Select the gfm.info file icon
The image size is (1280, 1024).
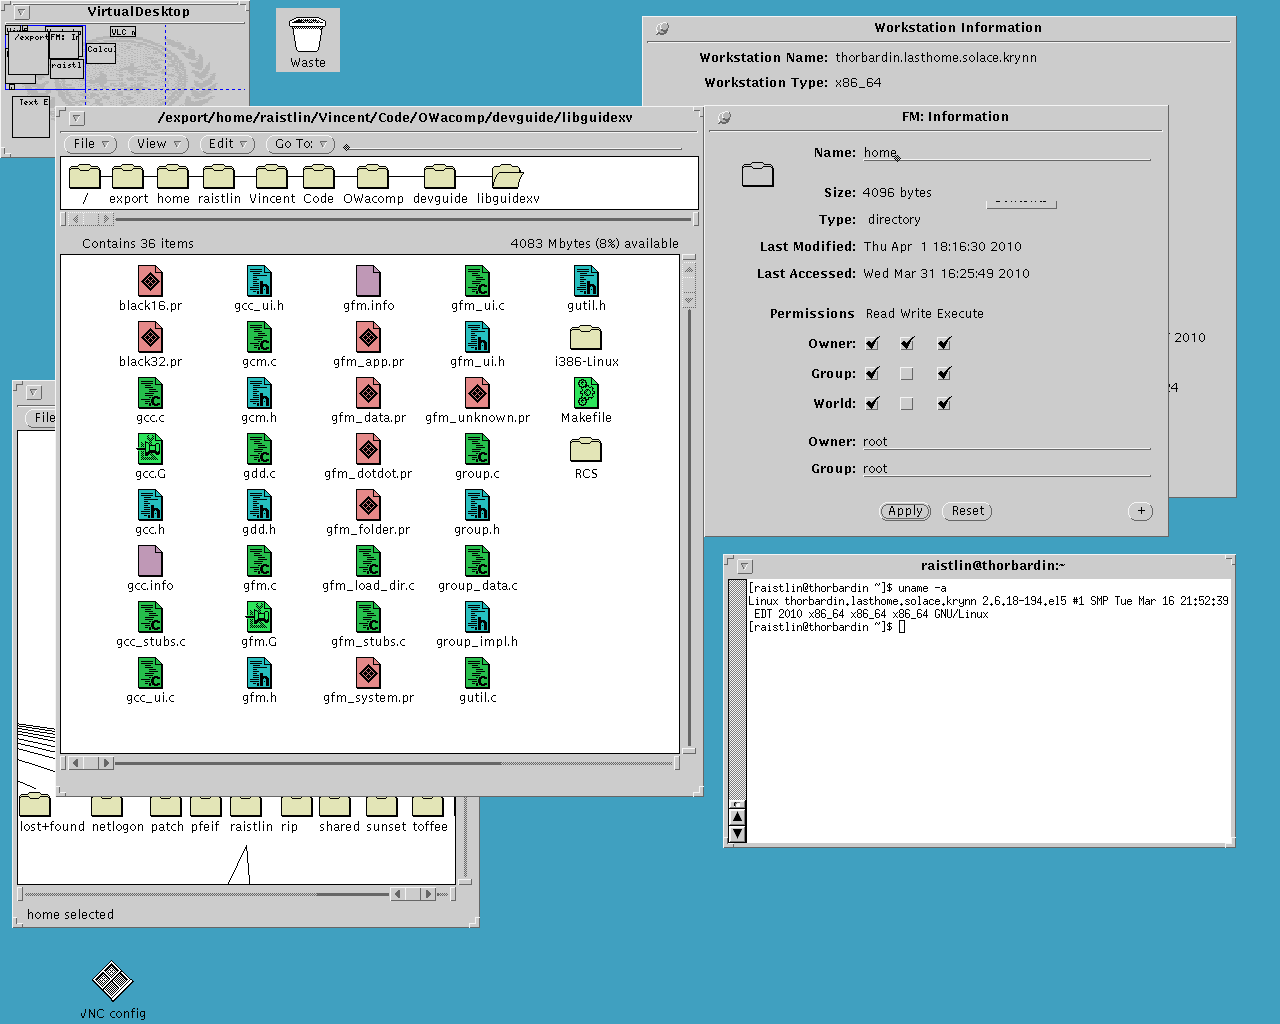click(x=368, y=282)
